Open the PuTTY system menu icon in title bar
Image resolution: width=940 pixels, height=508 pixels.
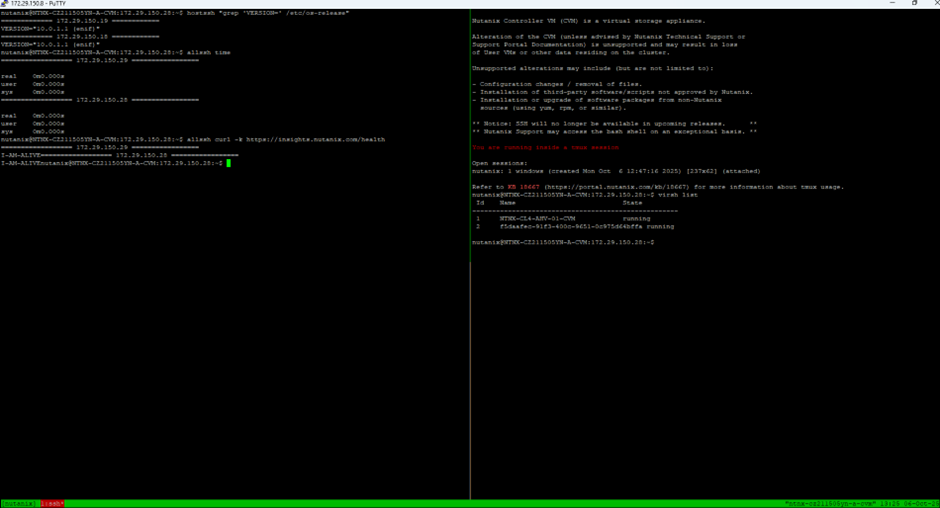click(4, 4)
